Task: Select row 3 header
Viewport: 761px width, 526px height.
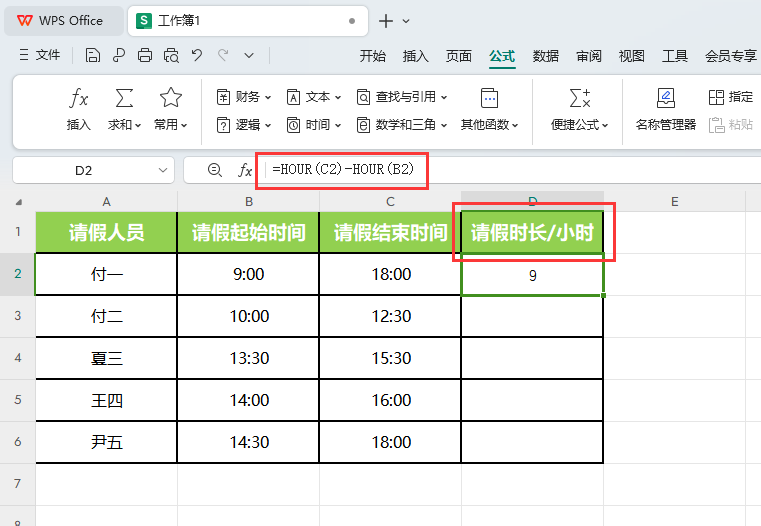Action: click(17, 316)
